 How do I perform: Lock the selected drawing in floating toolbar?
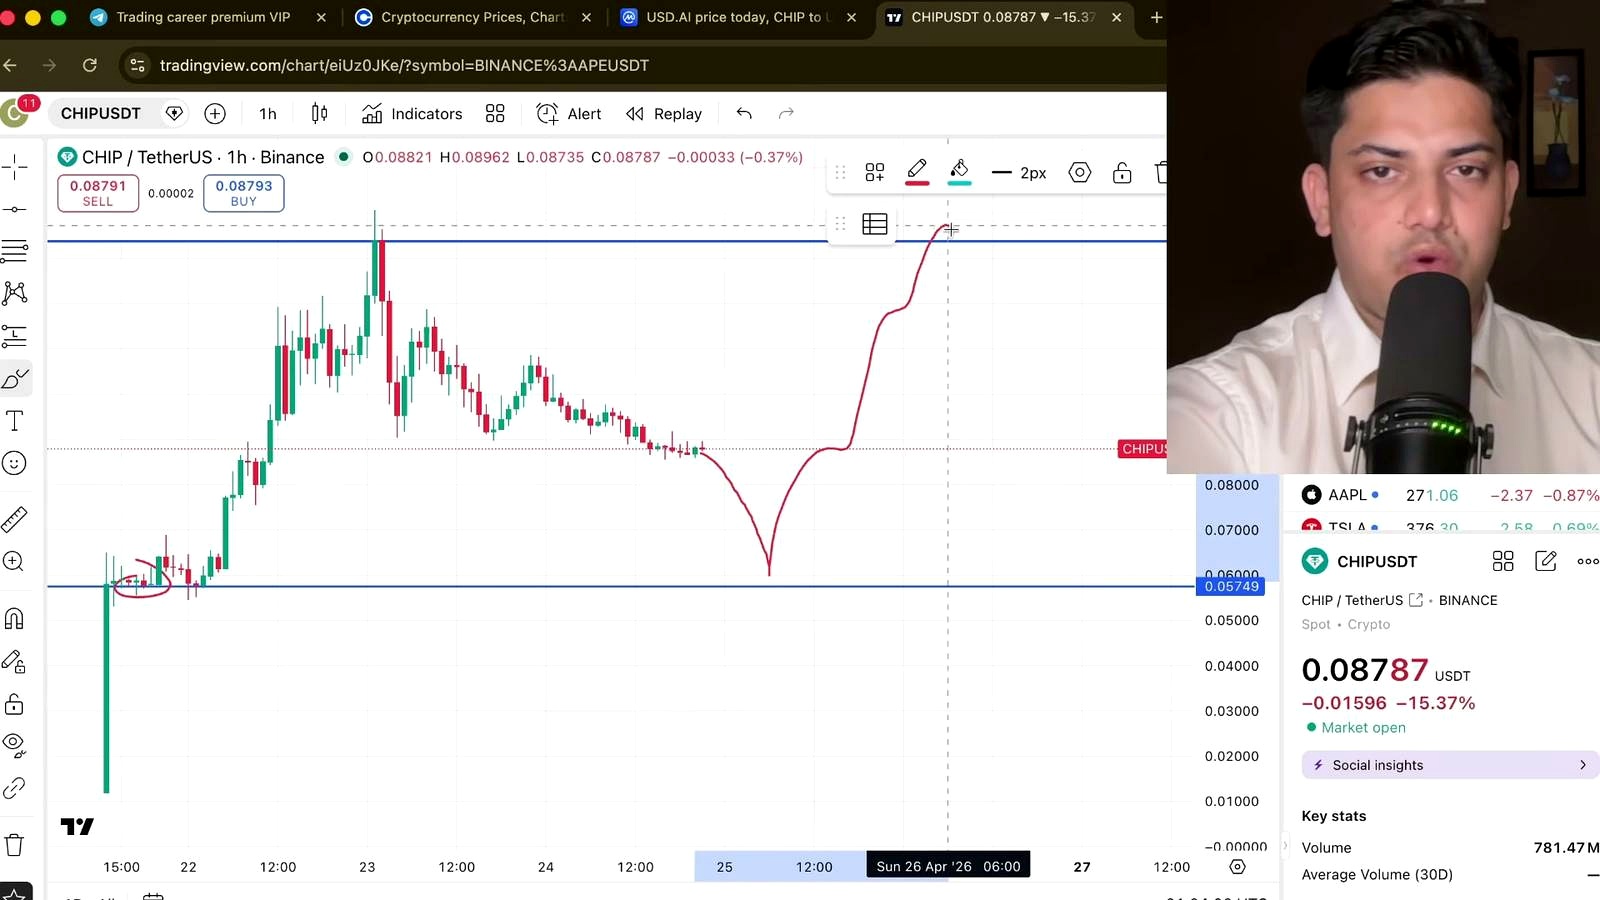click(1122, 173)
